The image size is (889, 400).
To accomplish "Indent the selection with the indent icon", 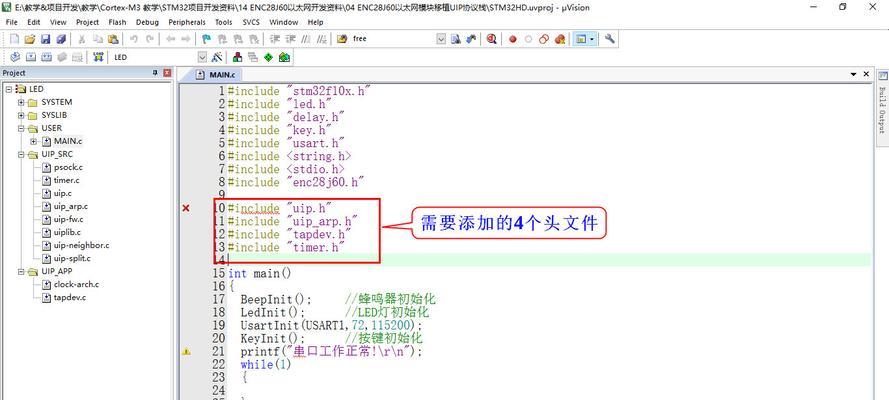I will (x=274, y=39).
